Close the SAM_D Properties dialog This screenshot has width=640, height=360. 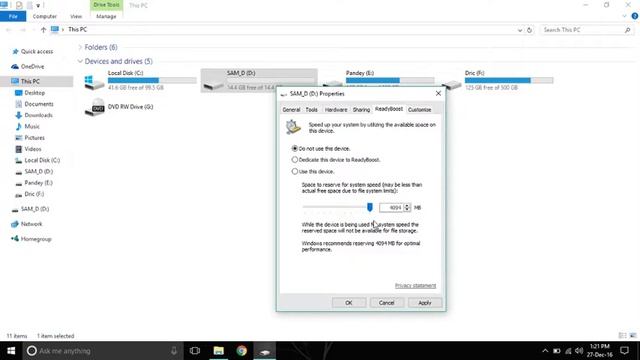(x=438, y=93)
